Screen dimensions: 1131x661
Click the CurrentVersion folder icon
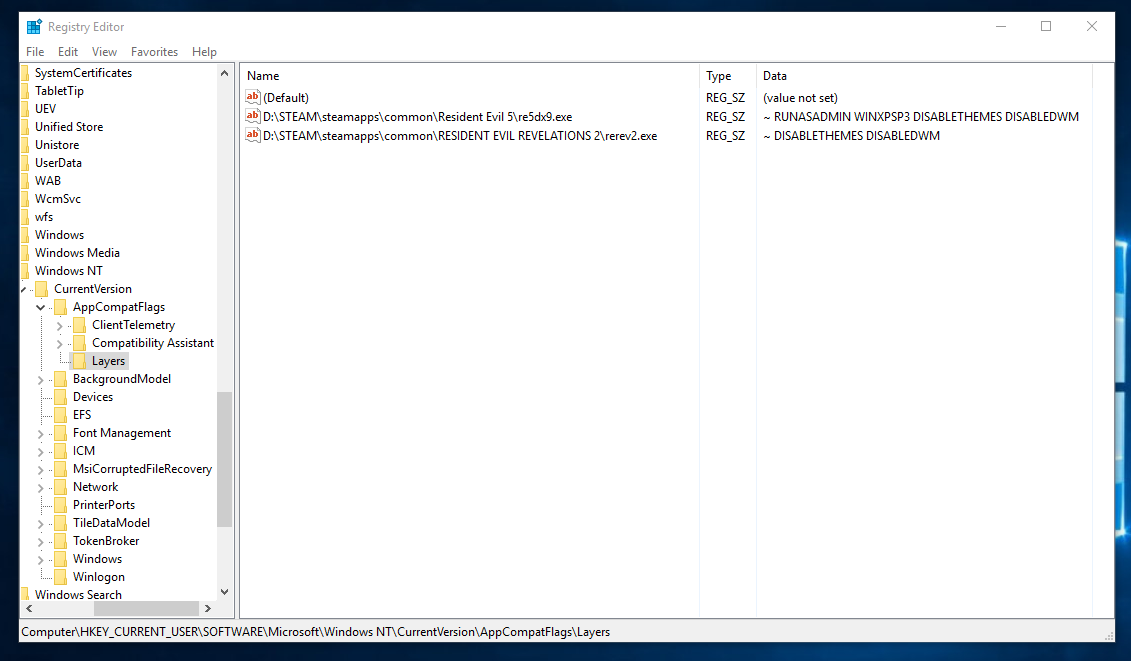[x=42, y=289]
